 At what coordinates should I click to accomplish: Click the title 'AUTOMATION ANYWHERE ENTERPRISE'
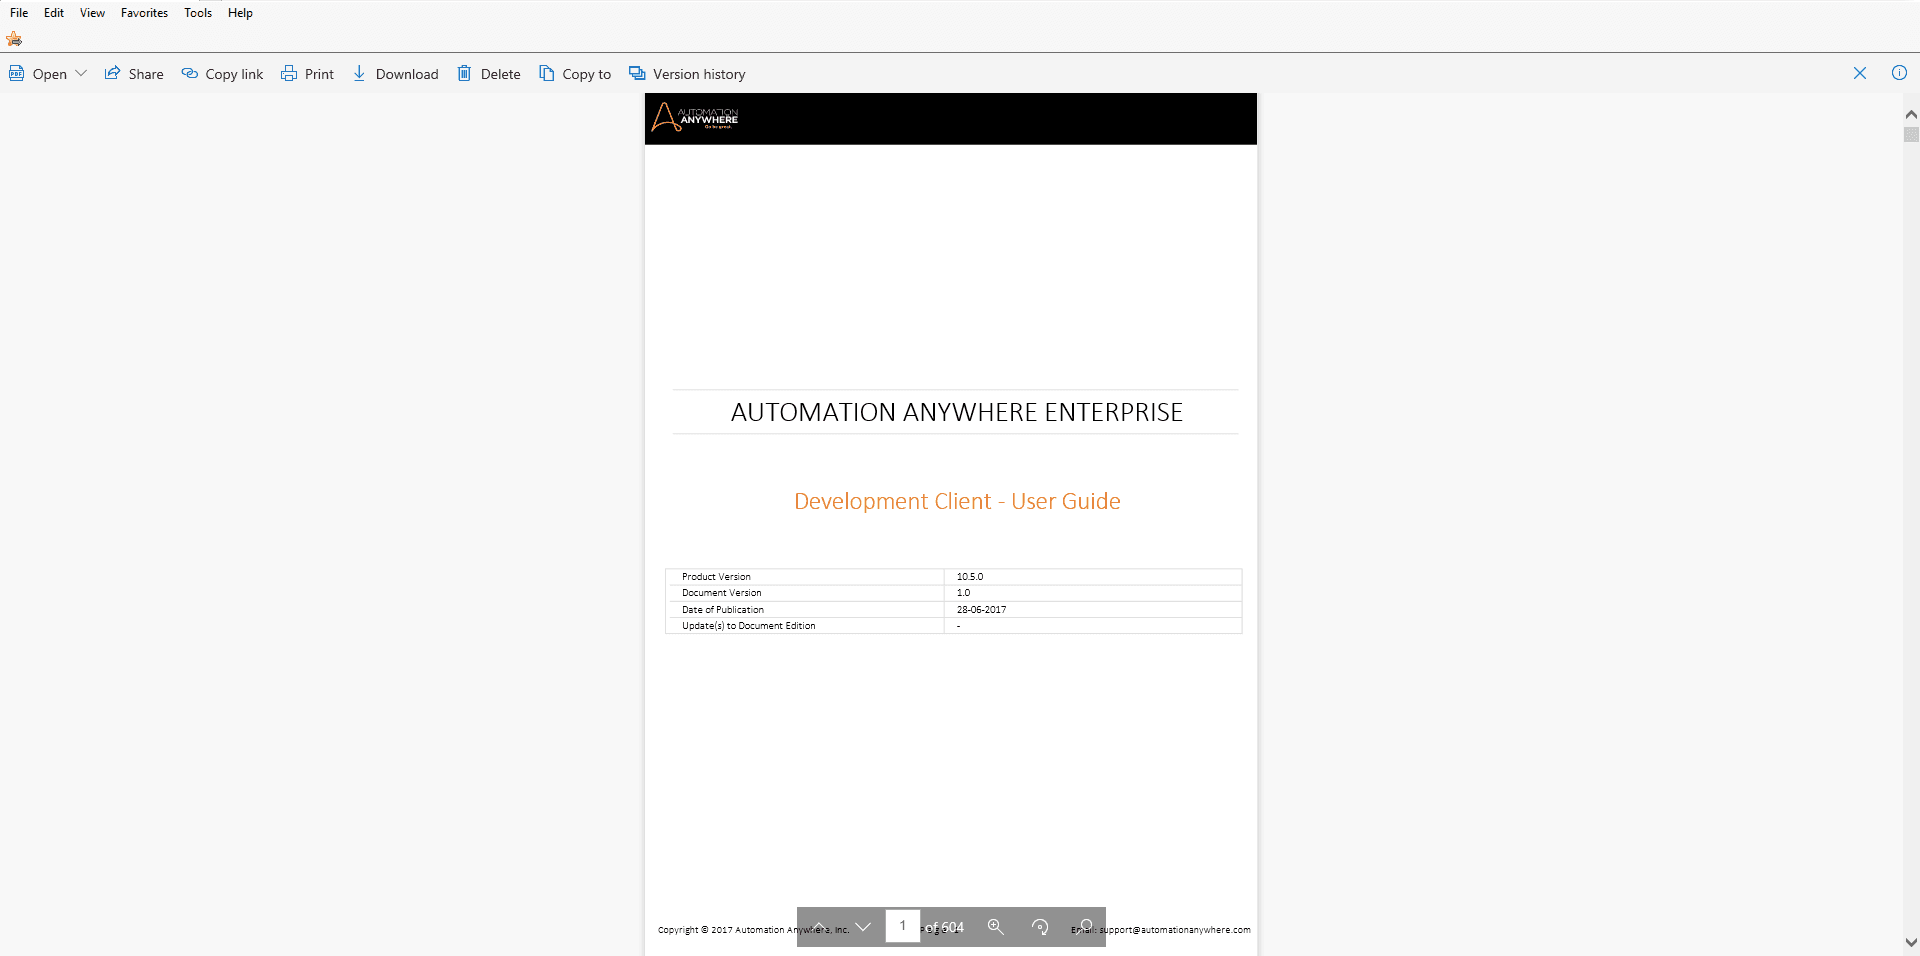point(957,412)
